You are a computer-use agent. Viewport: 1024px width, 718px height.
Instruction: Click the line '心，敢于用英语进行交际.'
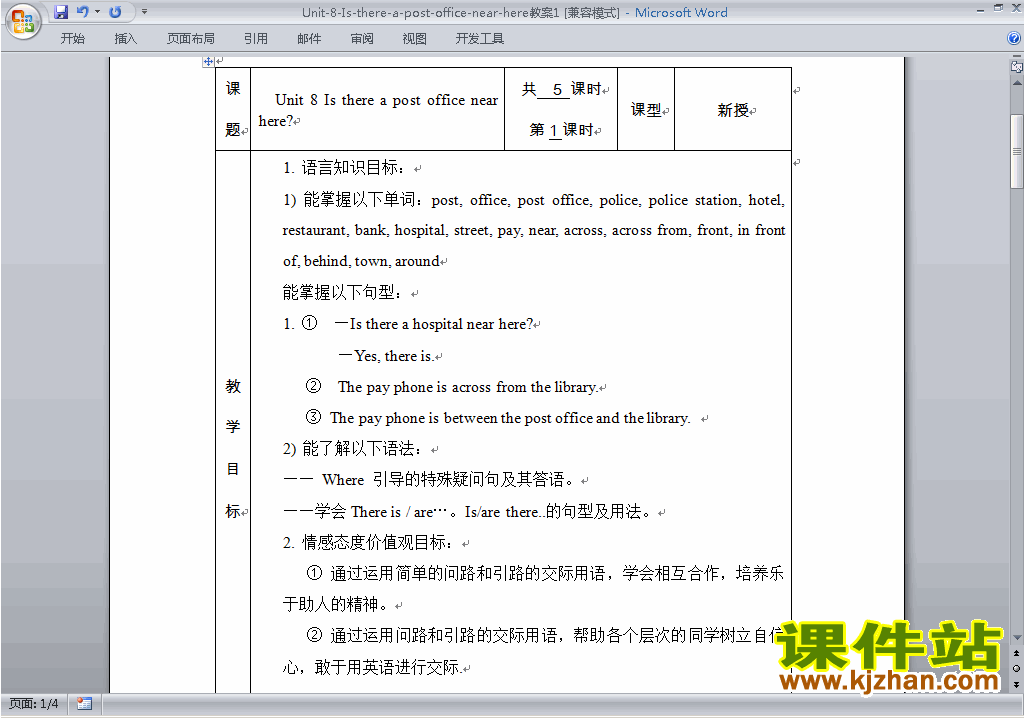372,667
